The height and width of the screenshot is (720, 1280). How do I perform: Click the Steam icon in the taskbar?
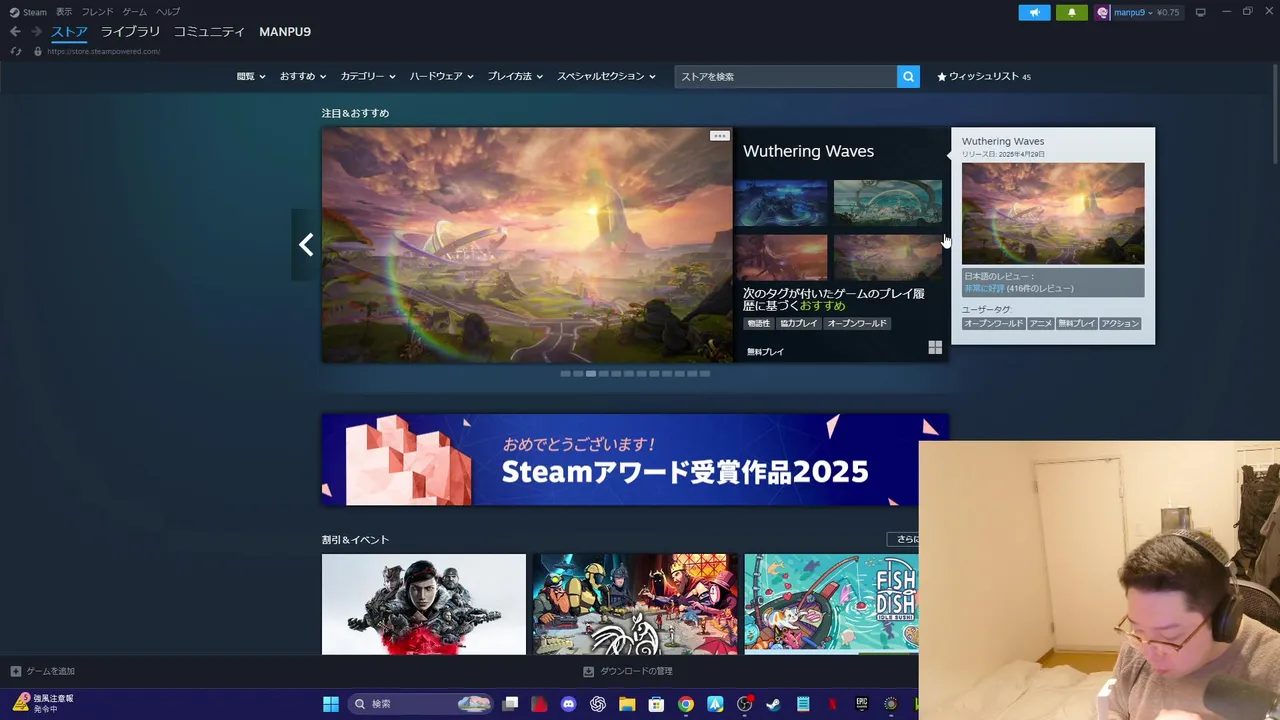pos(773,704)
